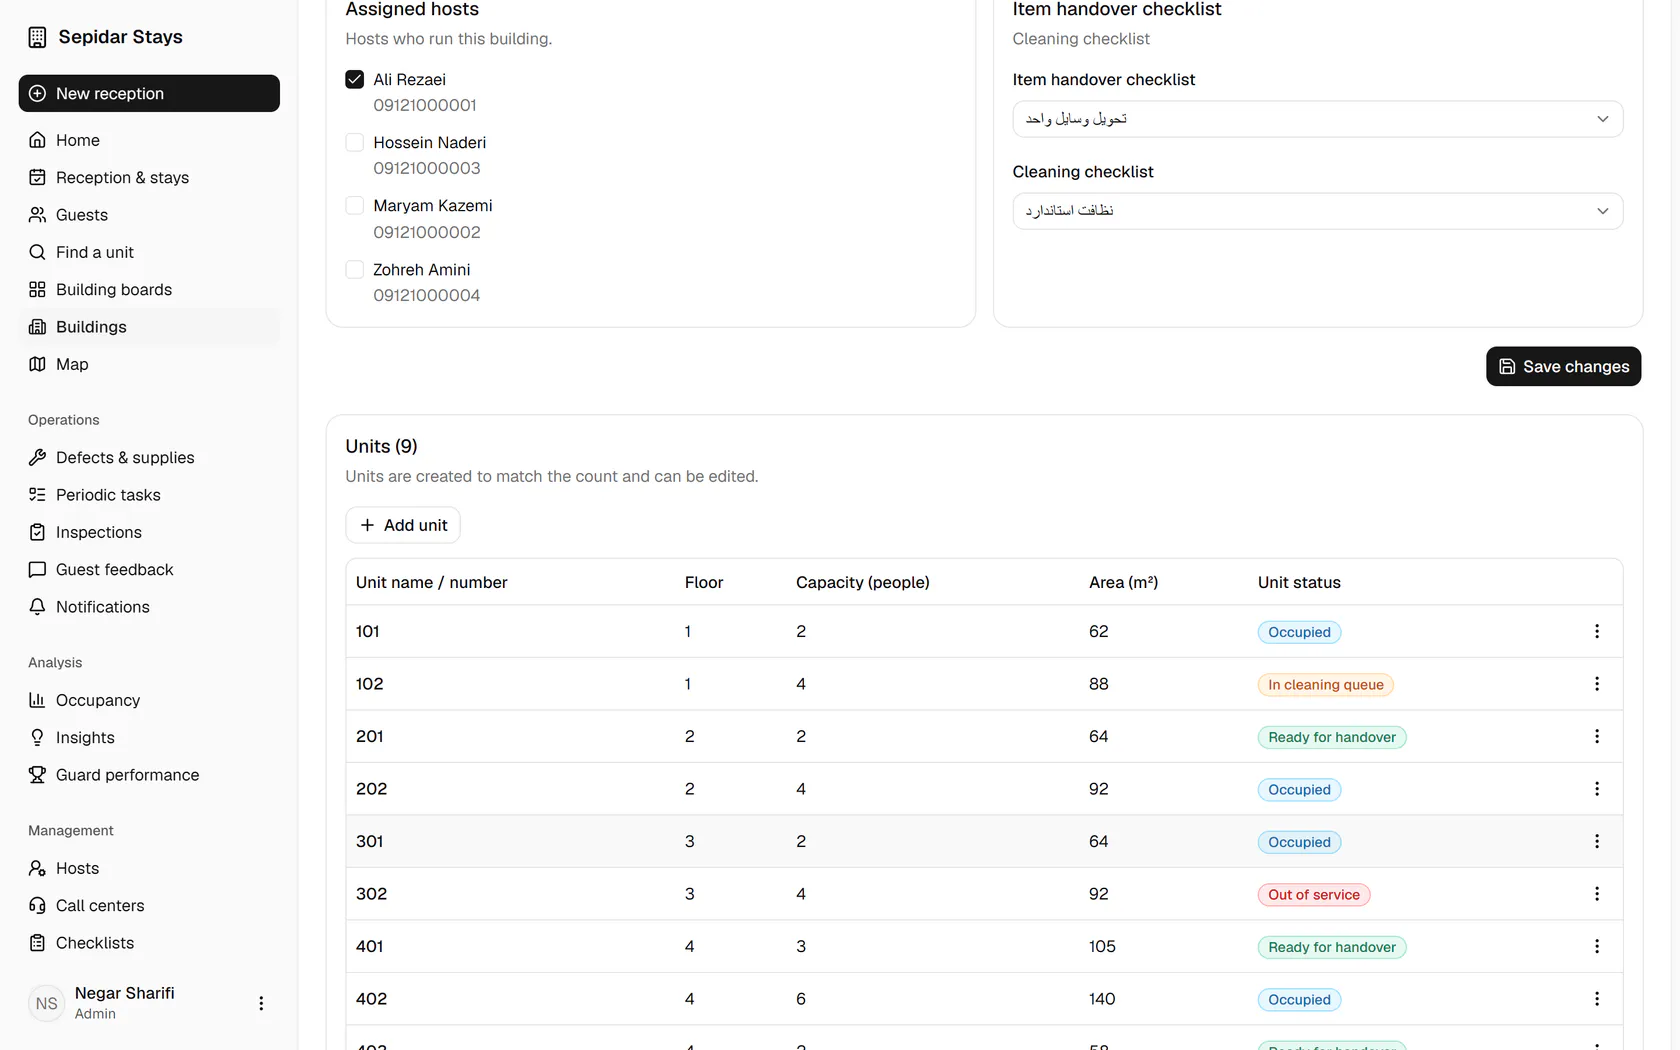1680x1050 pixels.
Task: Check the Hossein Naderi host checkbox
Action: coord(354,142)
